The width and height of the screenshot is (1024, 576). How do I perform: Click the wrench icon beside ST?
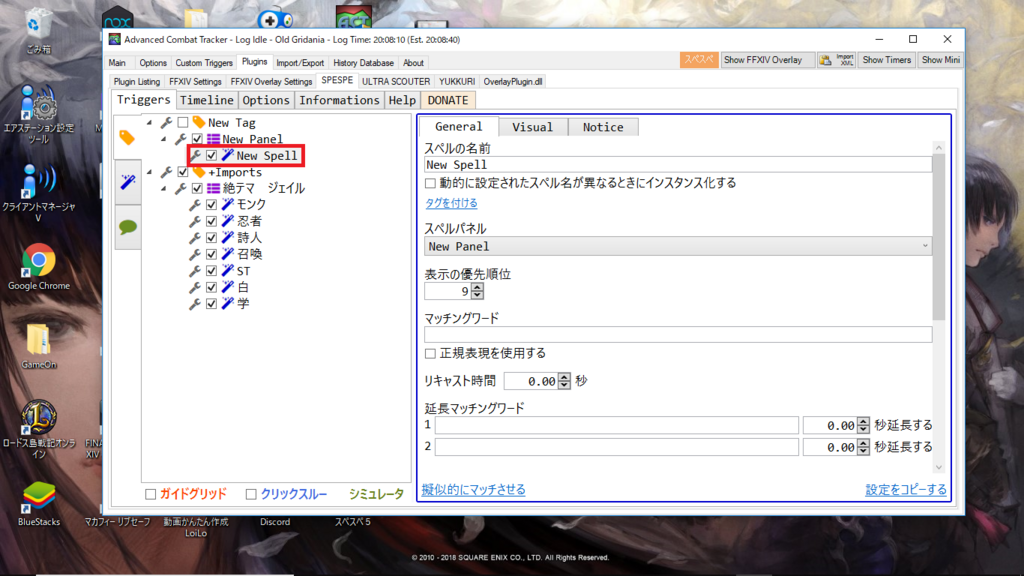point(195,271)
